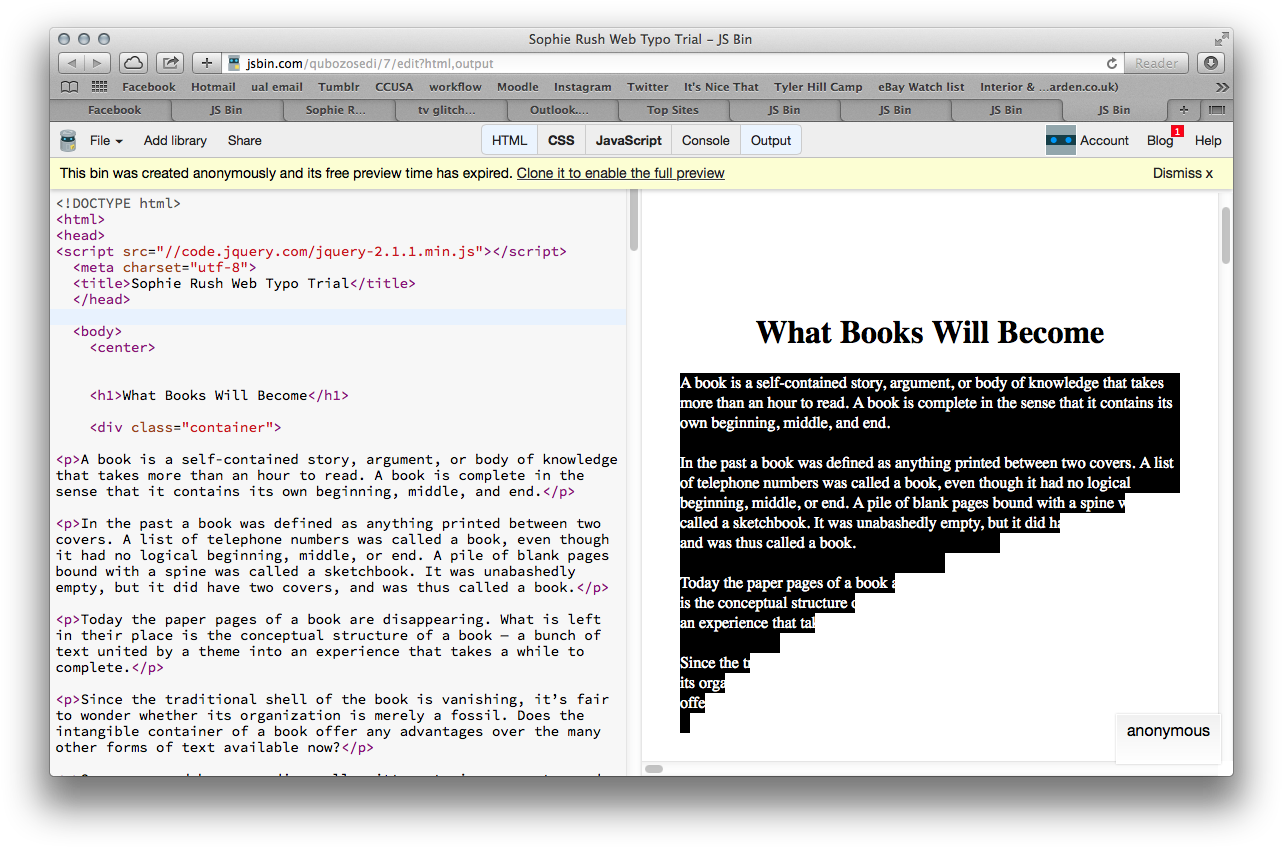Open the Blog link
This screenshot has height=847, width=1282.
(x=1160, y=141)
